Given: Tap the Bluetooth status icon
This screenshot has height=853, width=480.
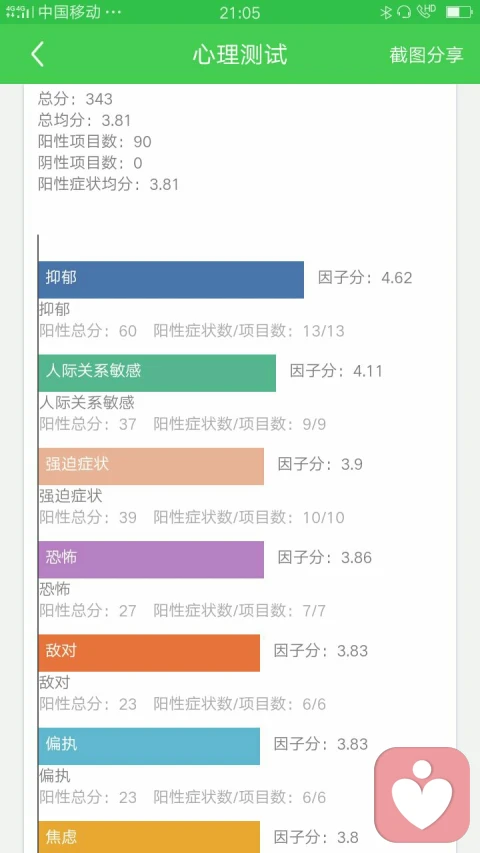Looking at the screenshot, I should (386, 12).
